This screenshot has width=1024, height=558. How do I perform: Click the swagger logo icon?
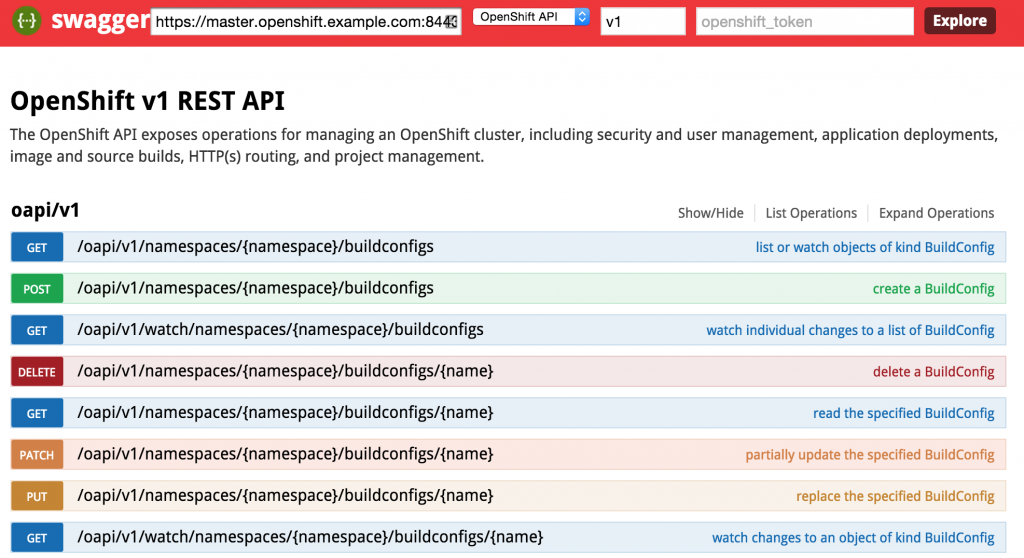[x=27, y=20]
